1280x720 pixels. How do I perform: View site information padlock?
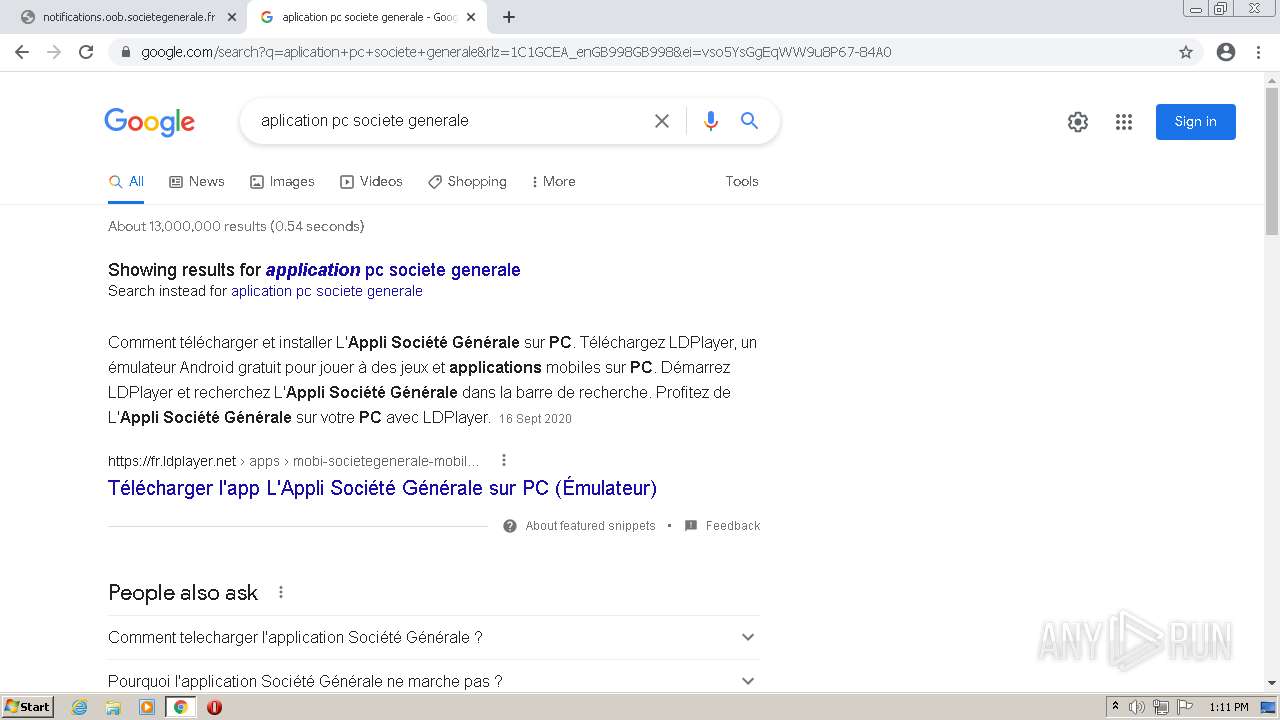tap(125, 52)
